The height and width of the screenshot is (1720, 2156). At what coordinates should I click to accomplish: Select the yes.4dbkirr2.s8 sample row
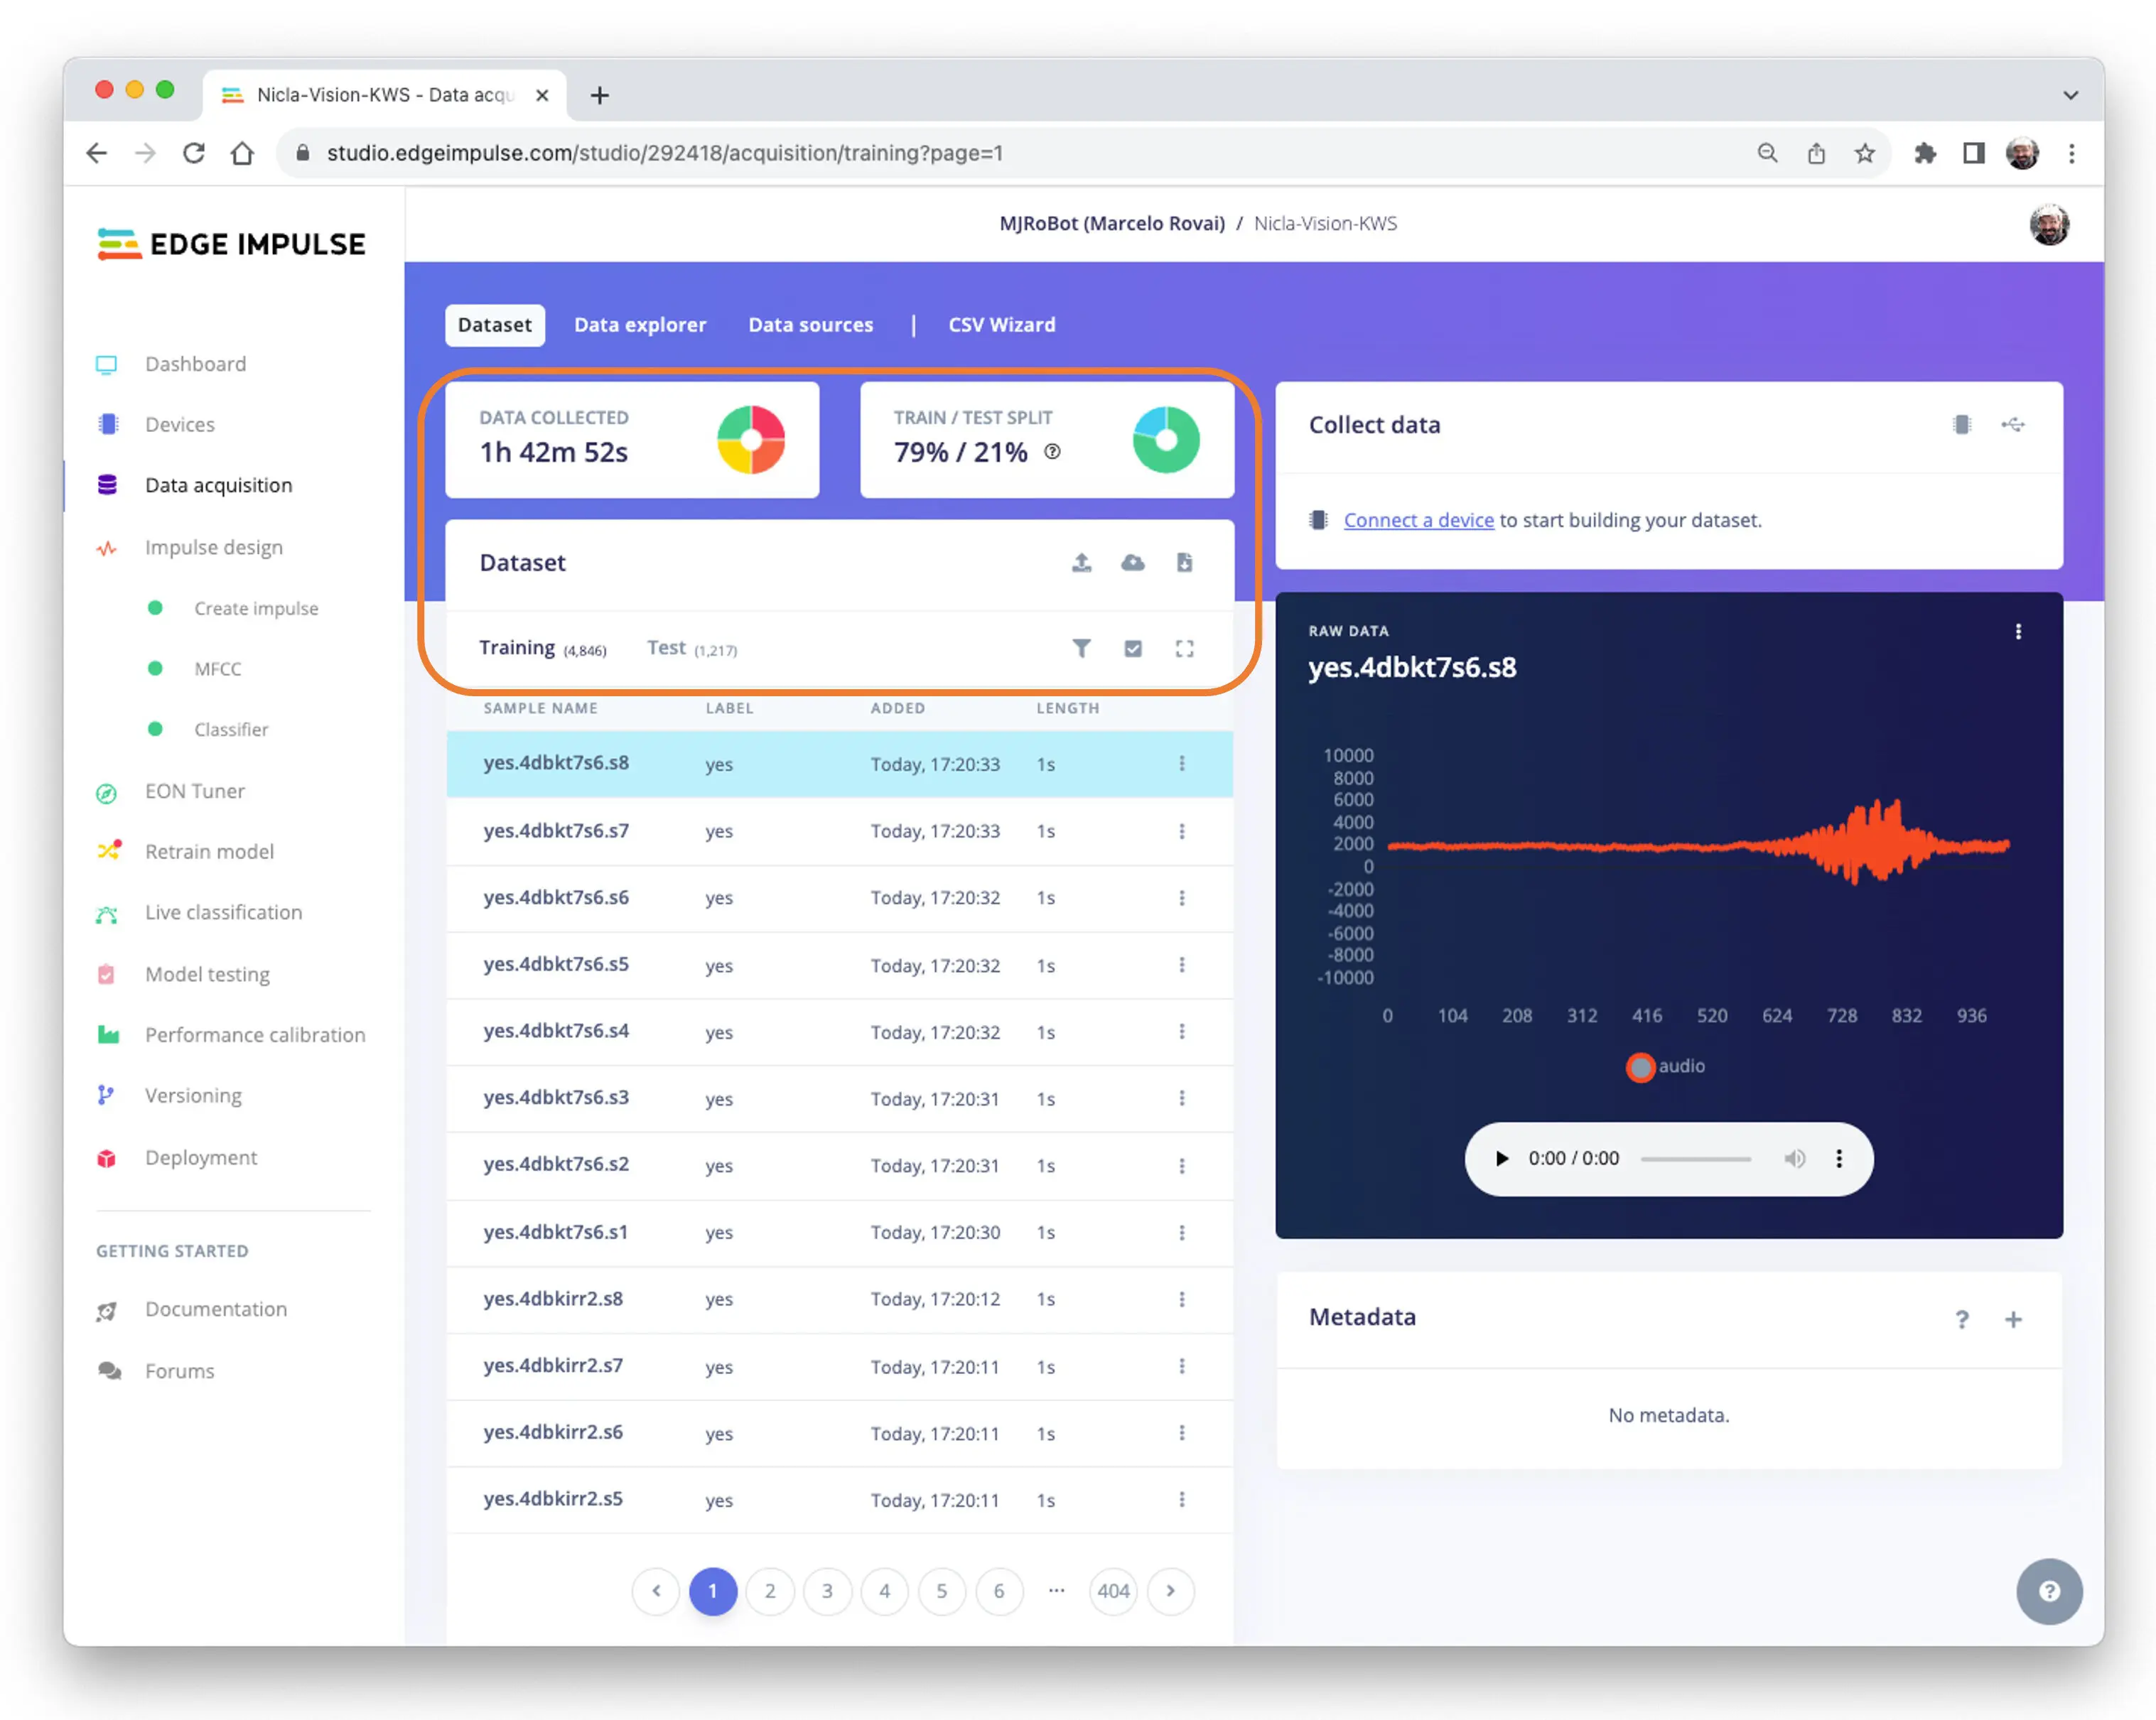pyautogui.click(x=553, y=1298)
